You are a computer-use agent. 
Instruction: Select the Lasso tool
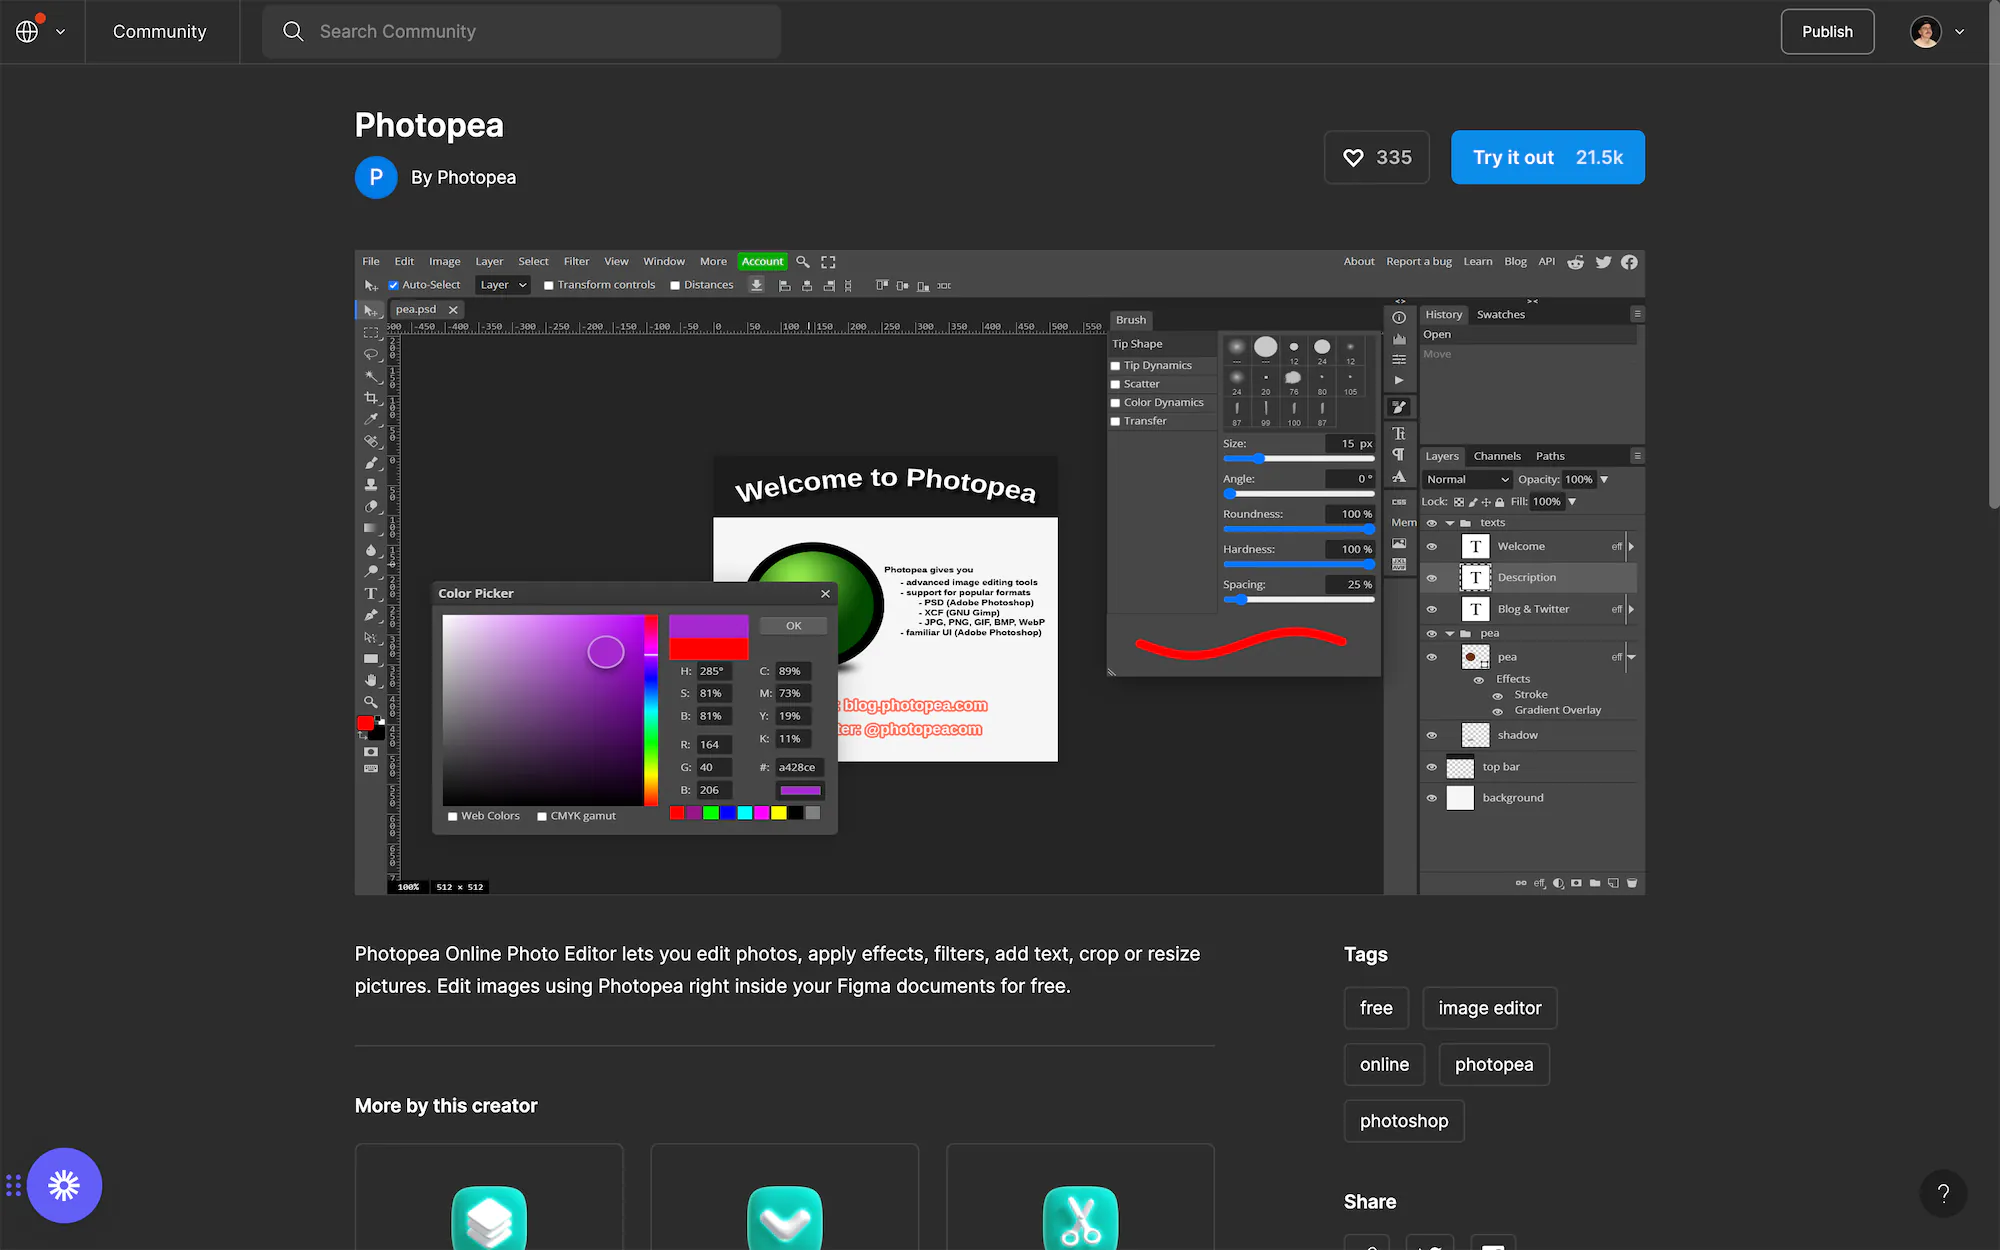[371, 355]
